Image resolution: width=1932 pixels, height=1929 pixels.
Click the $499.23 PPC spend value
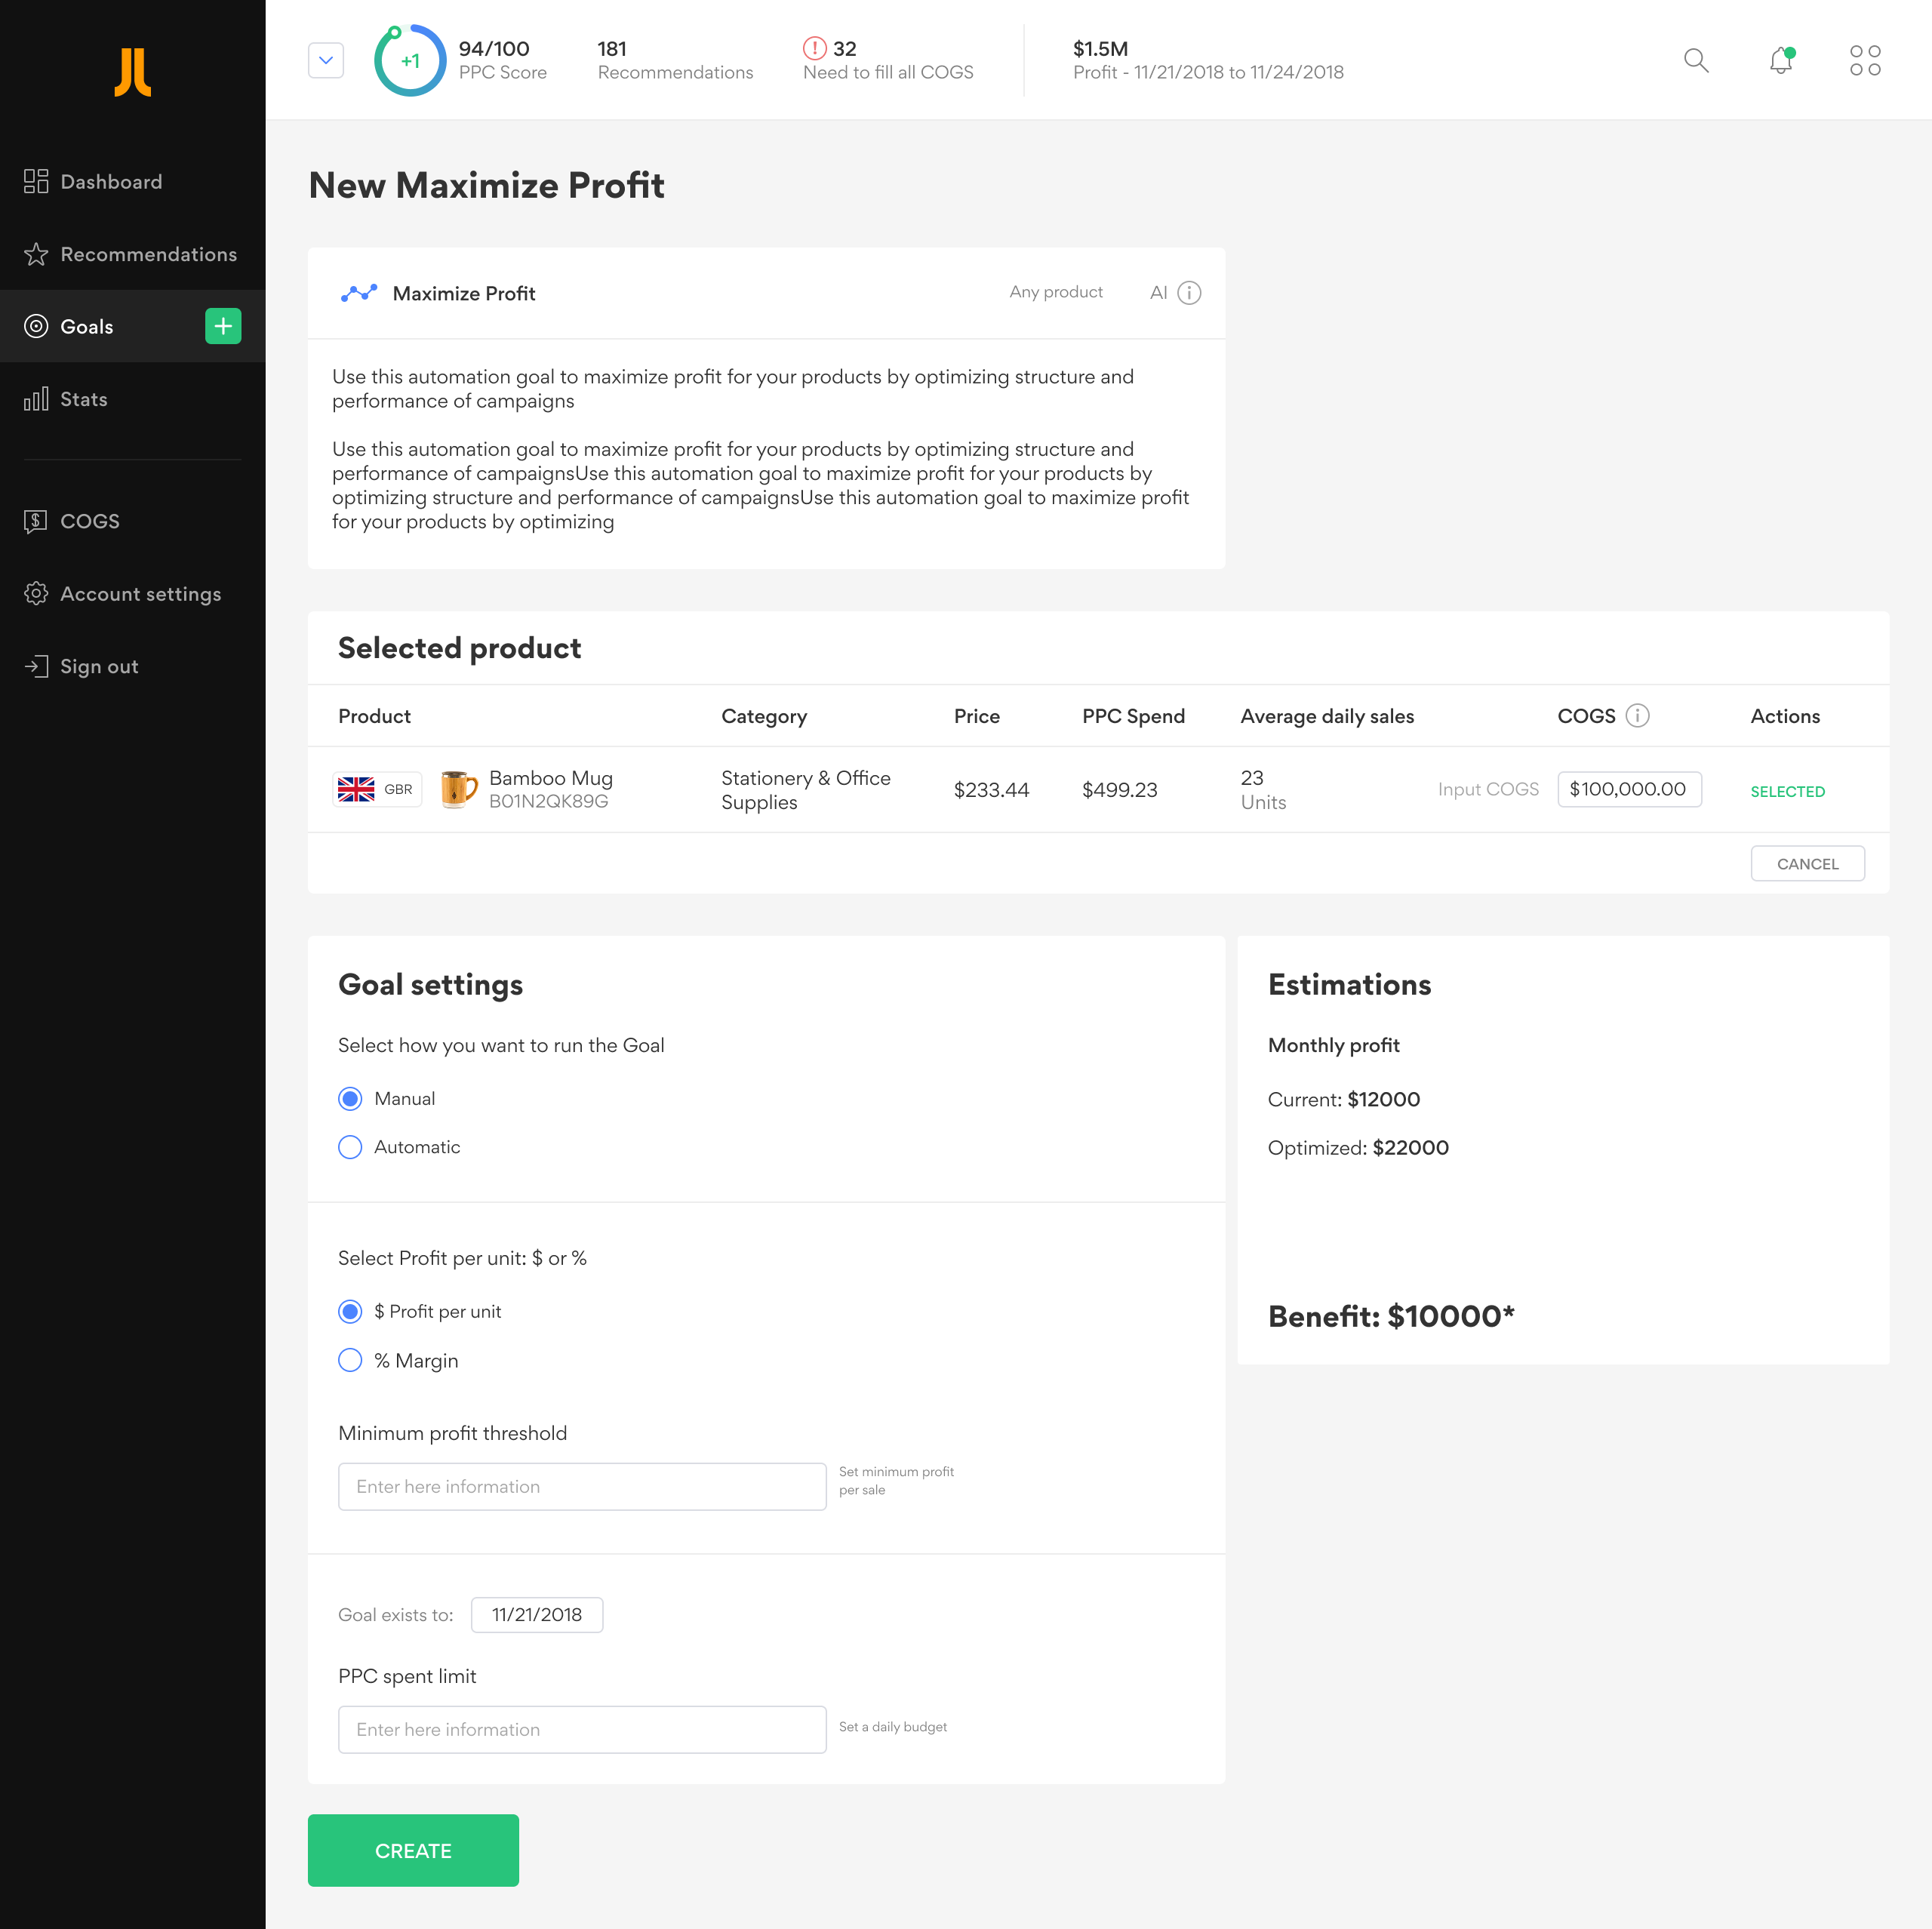pyautogui.click(x=1119, y=790)
